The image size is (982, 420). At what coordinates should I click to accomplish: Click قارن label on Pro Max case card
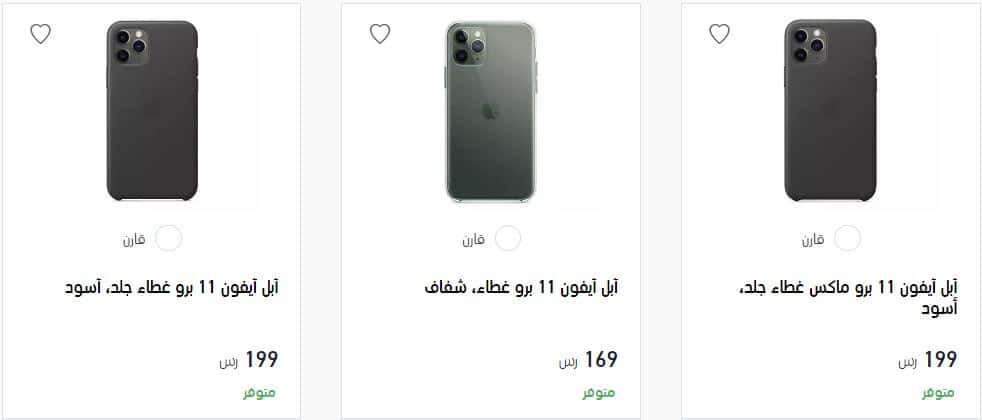[x=813, y=240]
